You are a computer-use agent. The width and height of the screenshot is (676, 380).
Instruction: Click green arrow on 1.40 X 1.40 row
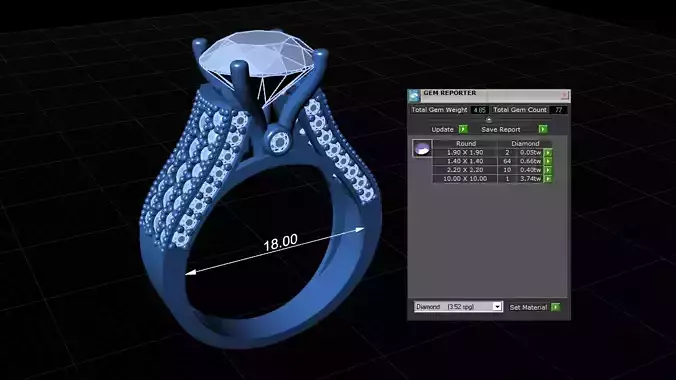(x=548, y=161)
